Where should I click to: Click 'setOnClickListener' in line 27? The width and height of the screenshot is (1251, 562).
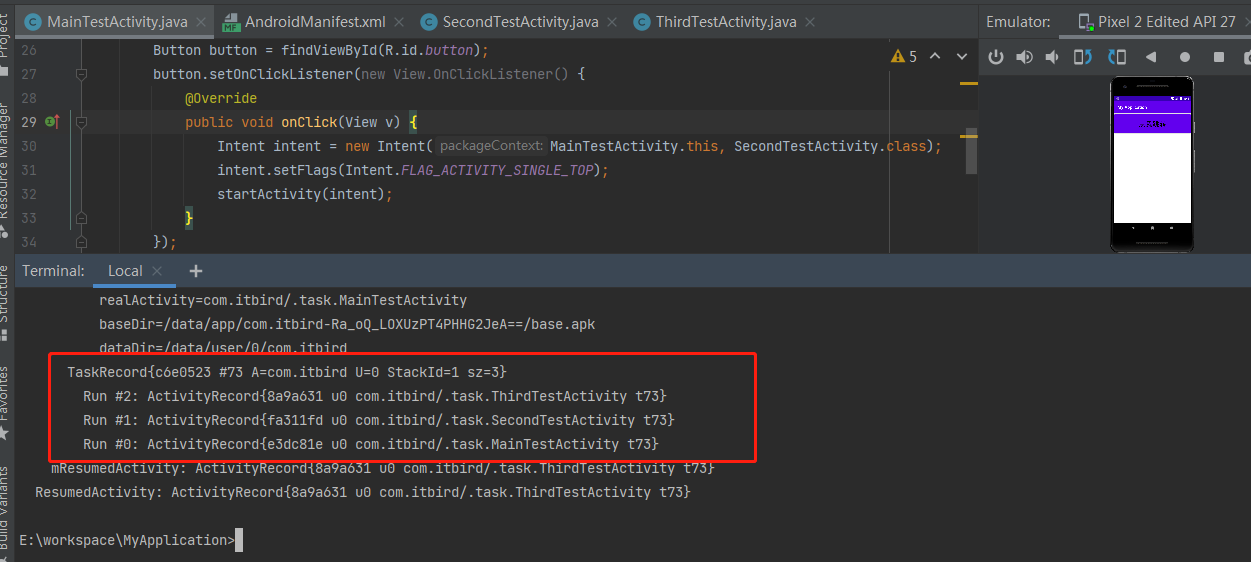280,74
